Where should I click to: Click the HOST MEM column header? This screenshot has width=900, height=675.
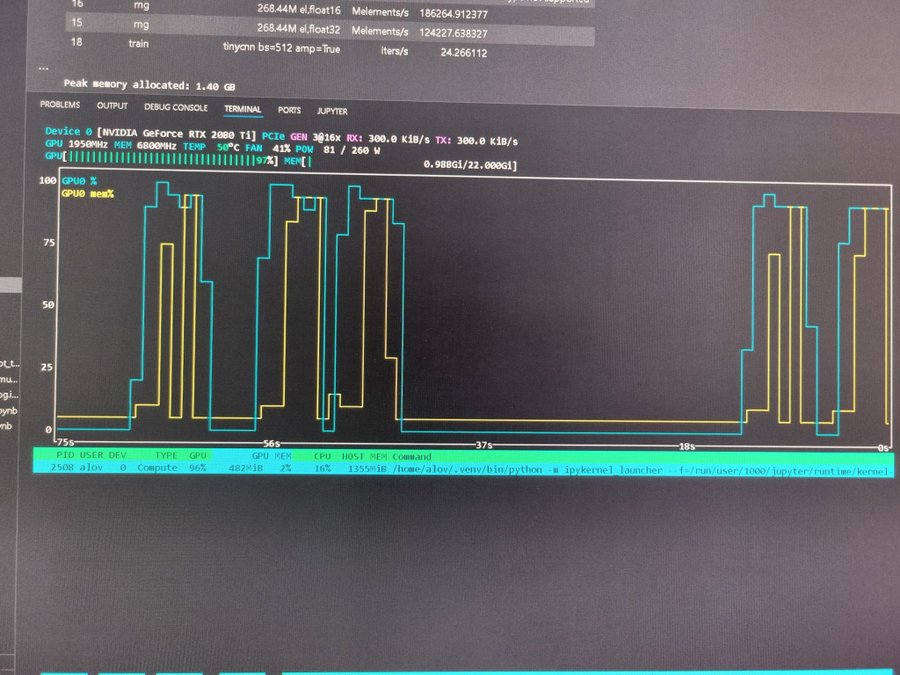pyautogui.click(x=364, y=456)
